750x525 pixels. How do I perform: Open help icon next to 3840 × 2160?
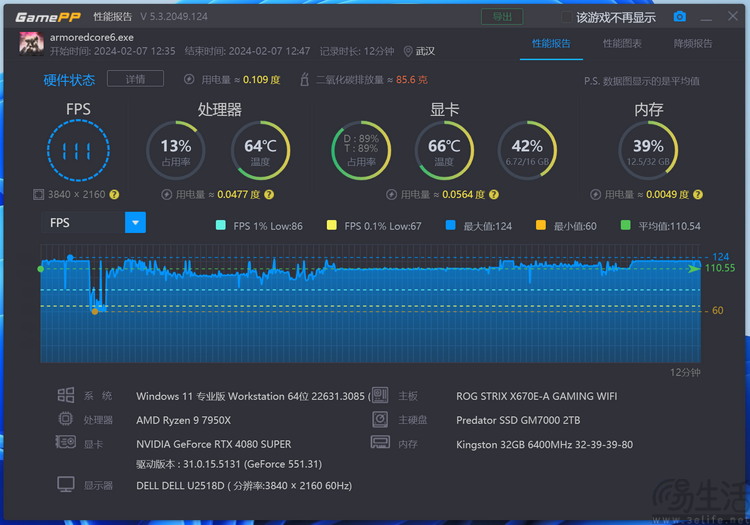(x=114, y=195)
